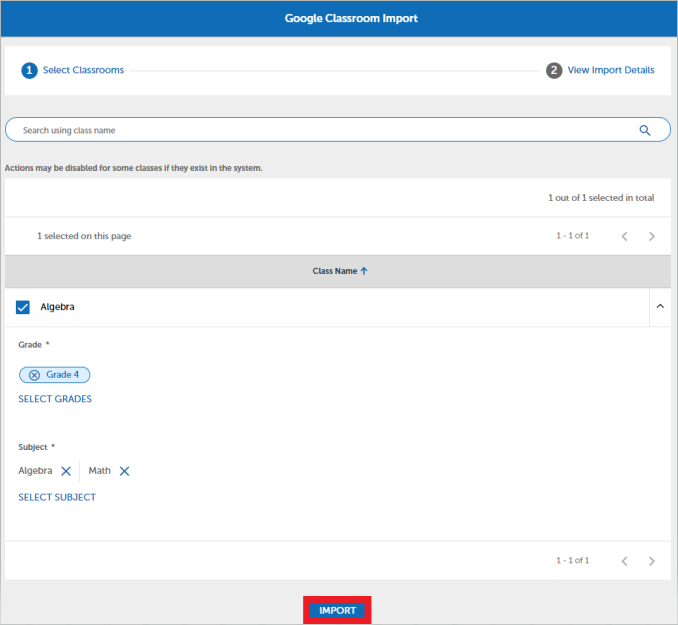Image resolution: width=678 pixels, height=625 pixels.
Task: Go to the previous page in the bottom pager
Action: click(624, 561)
